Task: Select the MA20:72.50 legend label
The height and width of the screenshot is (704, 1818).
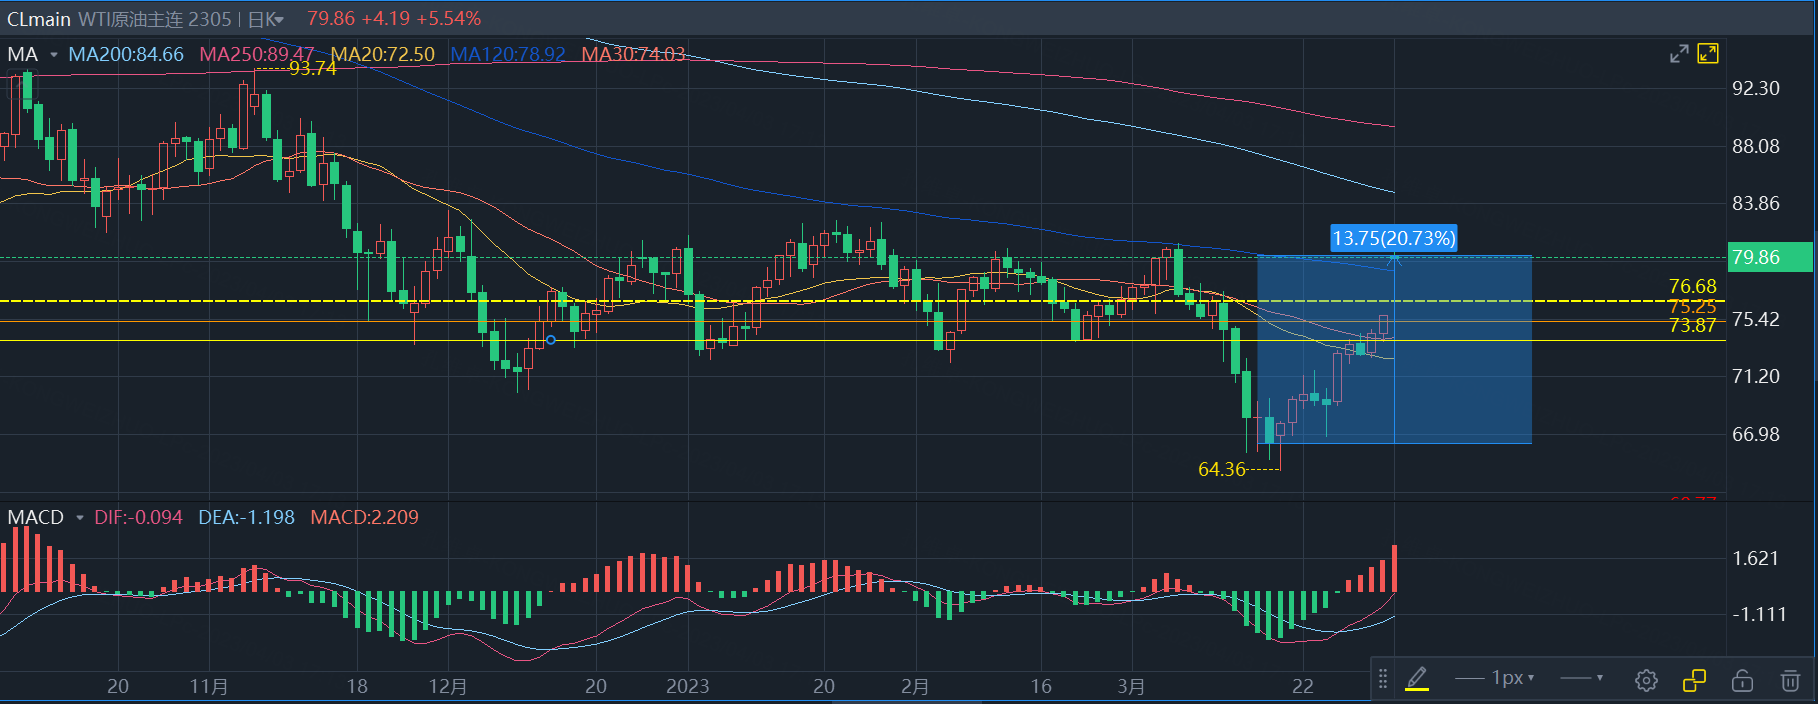Action: (383, 54)
